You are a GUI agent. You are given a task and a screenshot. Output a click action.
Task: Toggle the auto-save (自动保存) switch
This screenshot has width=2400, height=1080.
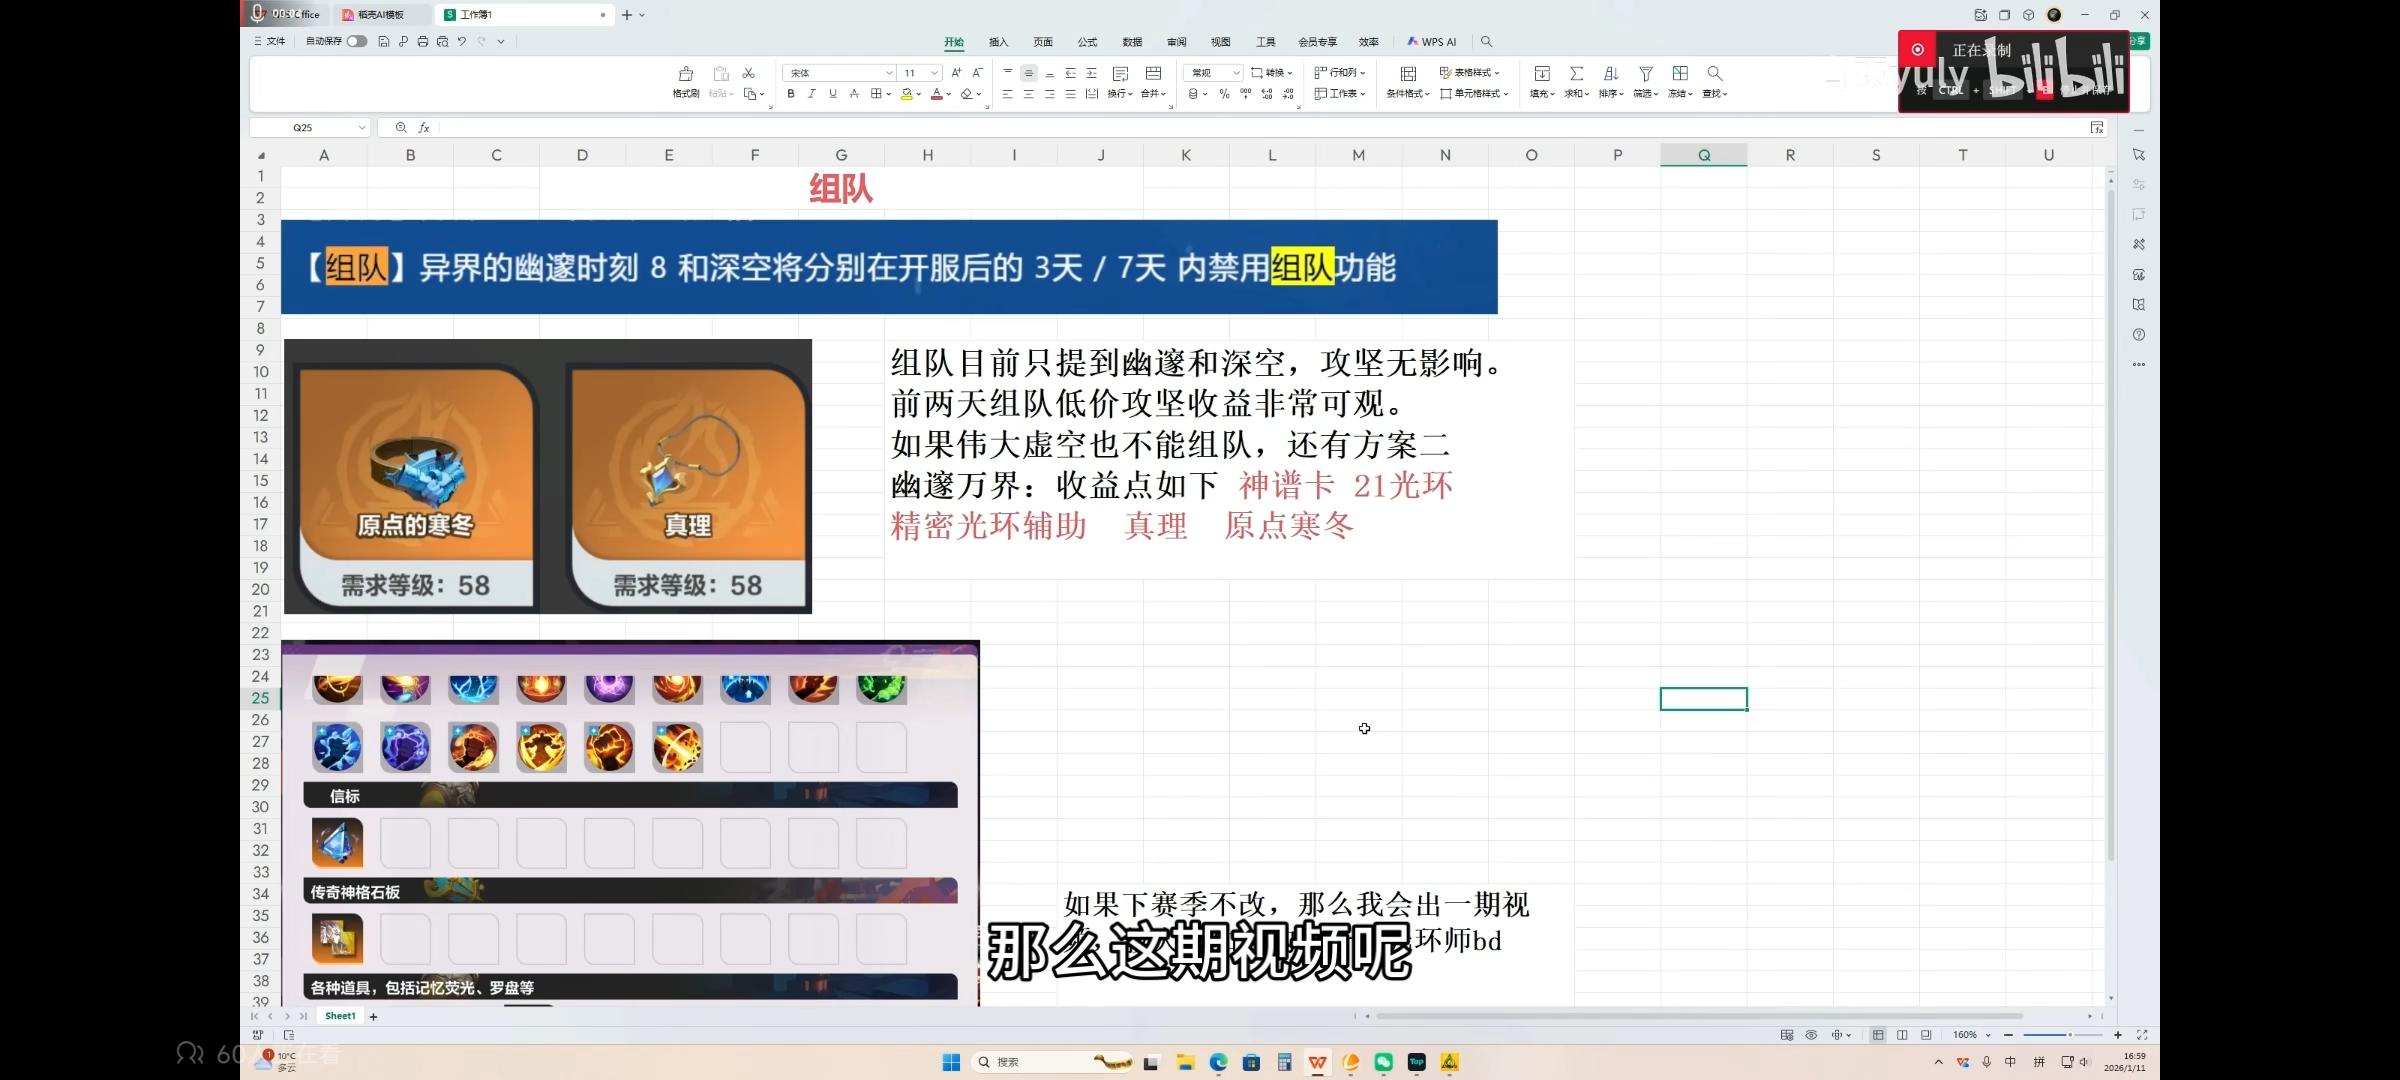tap(356, 41)
